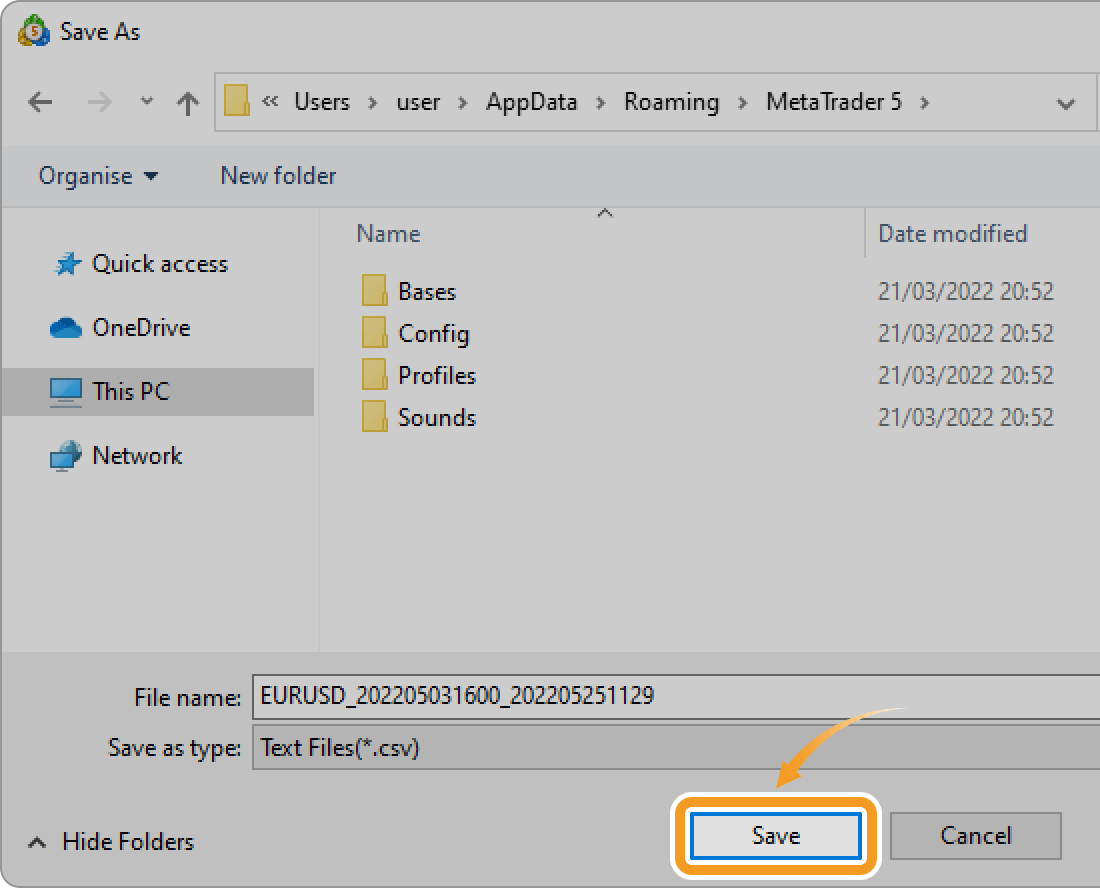Click the Cancel button
This screenshot has width=1100, height=888.
click(976, 835)
